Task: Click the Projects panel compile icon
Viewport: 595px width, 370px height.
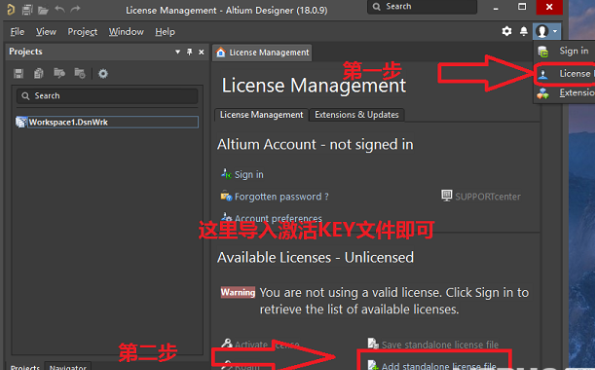Action: (x=39, y=73)
